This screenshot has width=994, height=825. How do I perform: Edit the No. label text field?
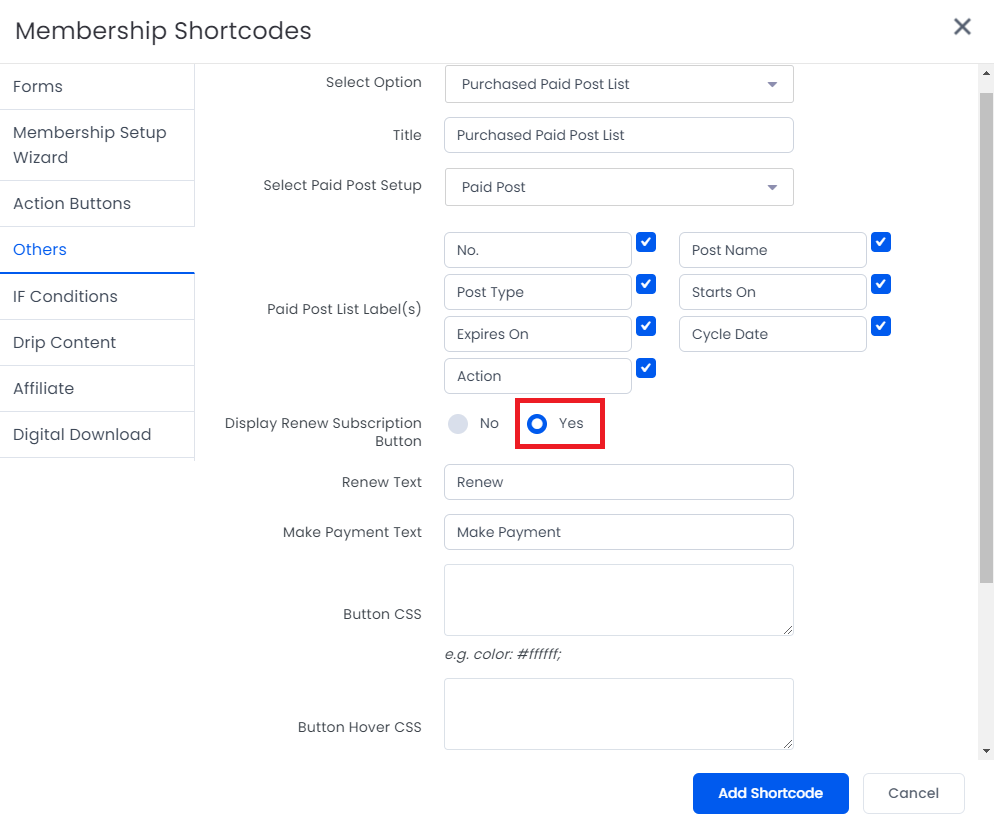[538, 250]
